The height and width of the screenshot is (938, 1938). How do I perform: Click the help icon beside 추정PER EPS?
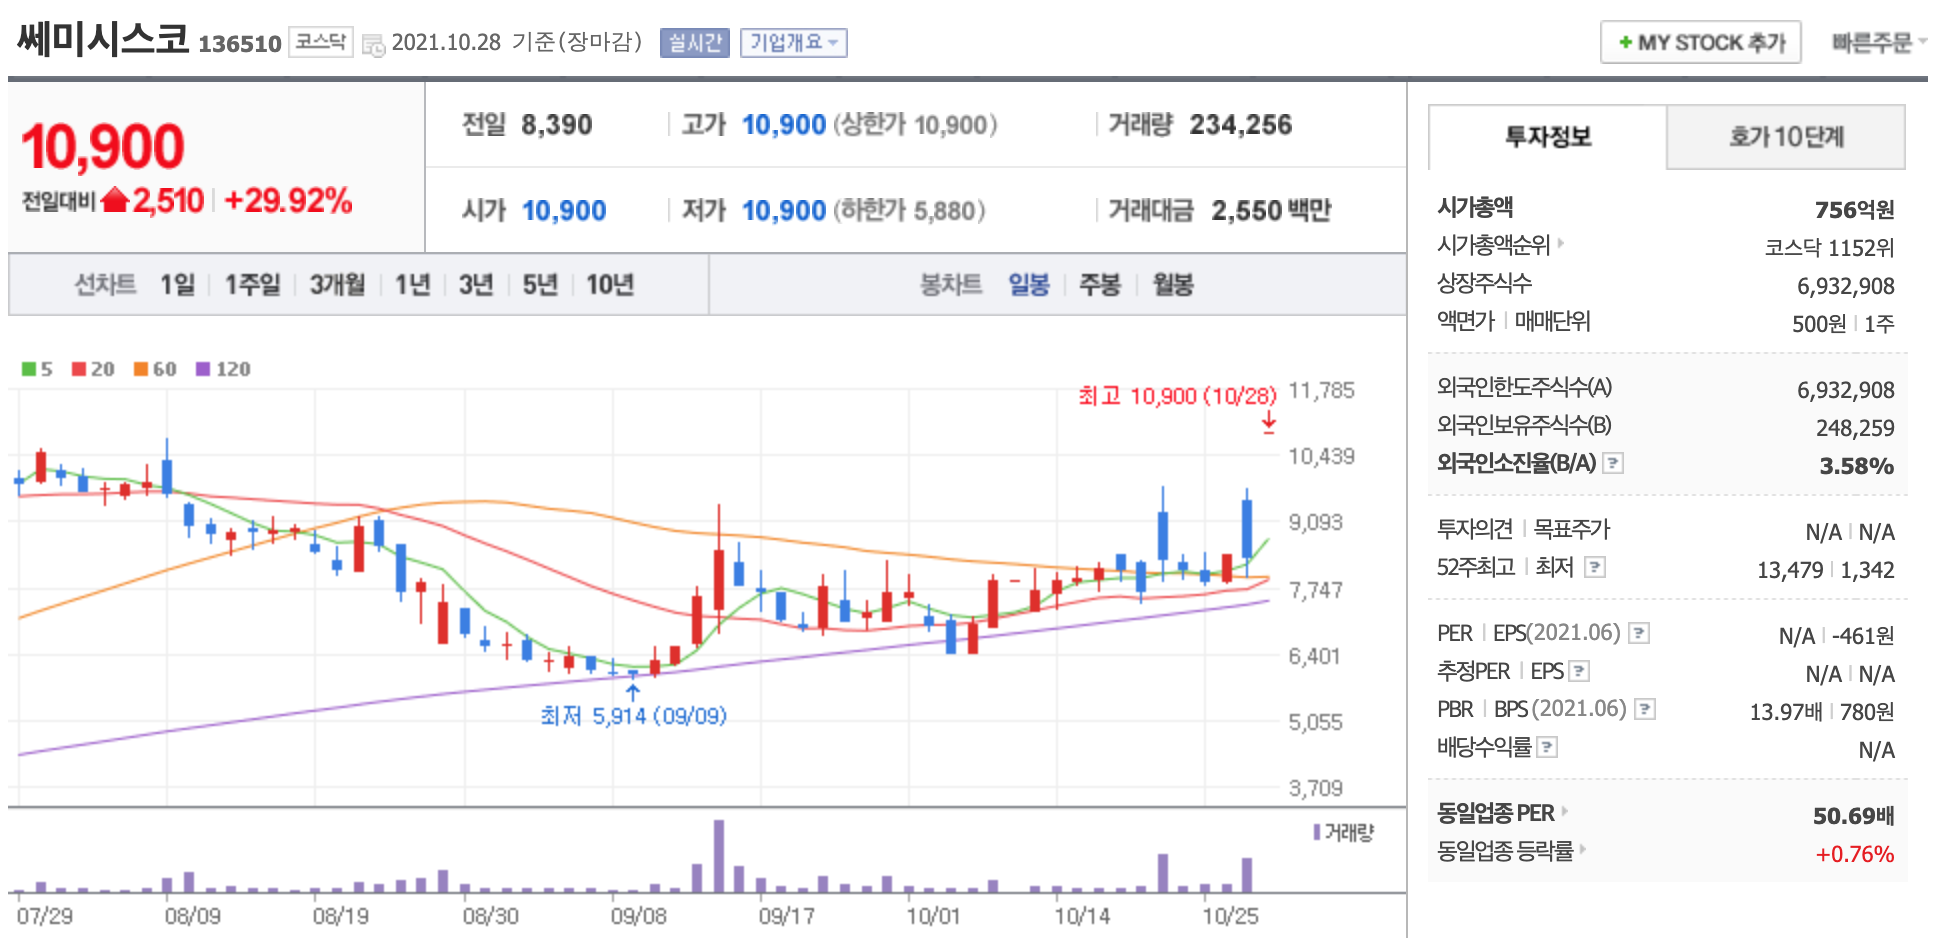pos(1579,671)
